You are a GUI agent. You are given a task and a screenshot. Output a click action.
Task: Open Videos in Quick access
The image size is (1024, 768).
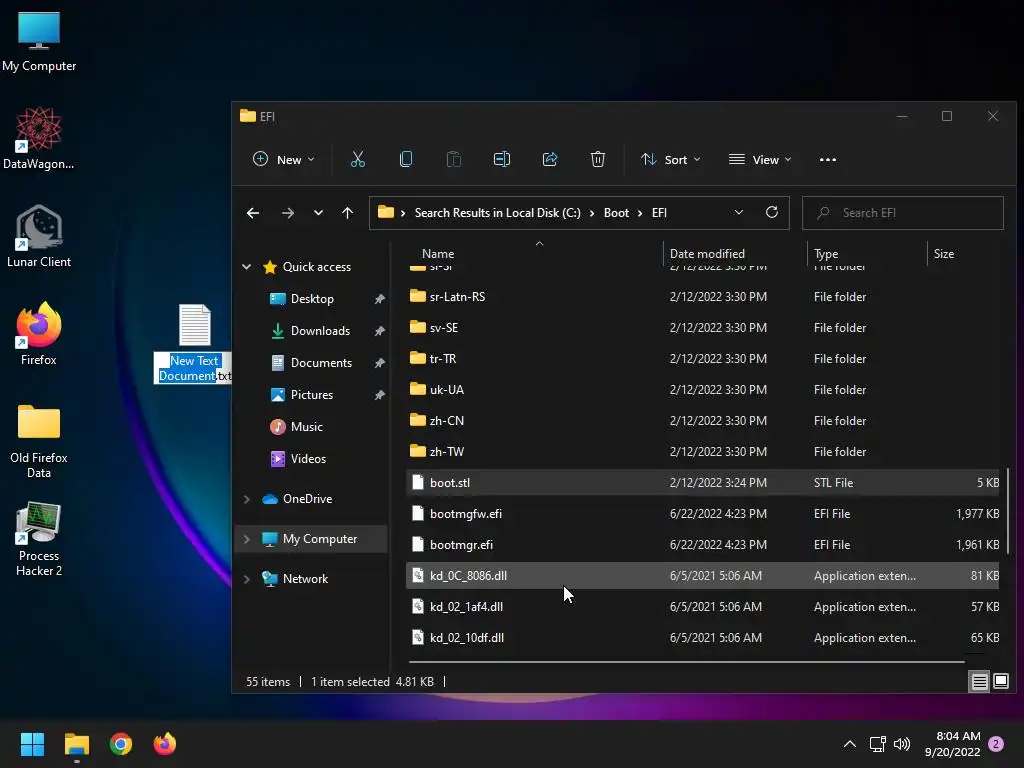tap(308, 458)
